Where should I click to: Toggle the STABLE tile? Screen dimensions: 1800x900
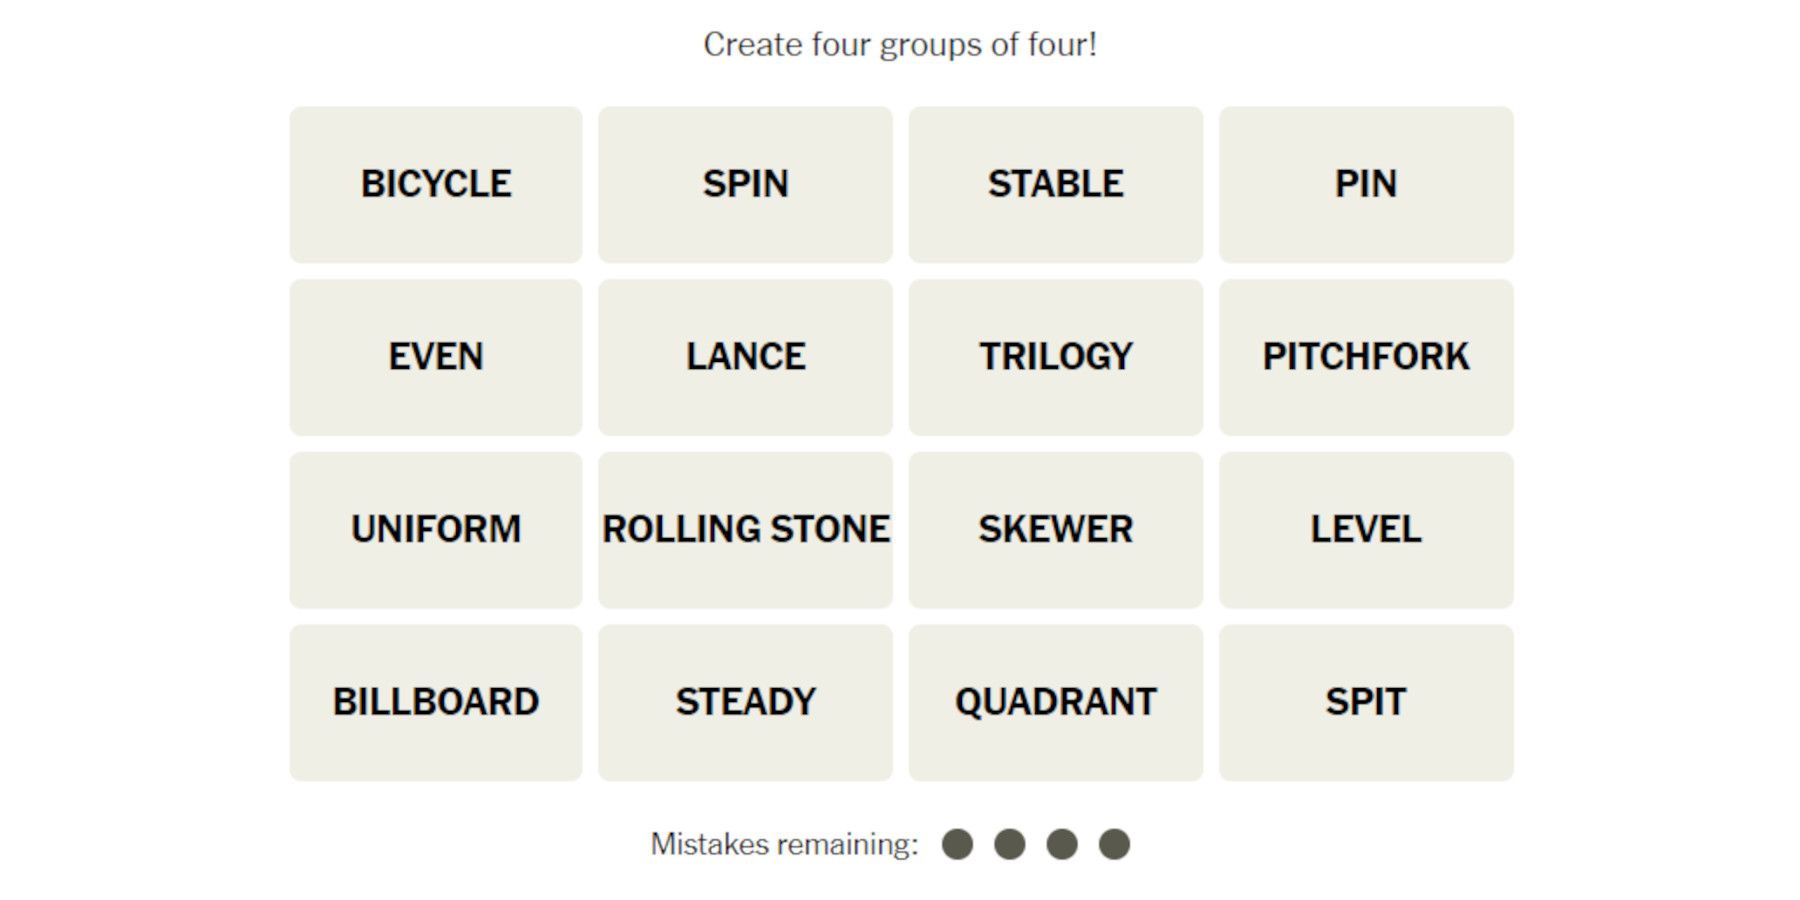pyautogui.click(x=1055, y=185)
